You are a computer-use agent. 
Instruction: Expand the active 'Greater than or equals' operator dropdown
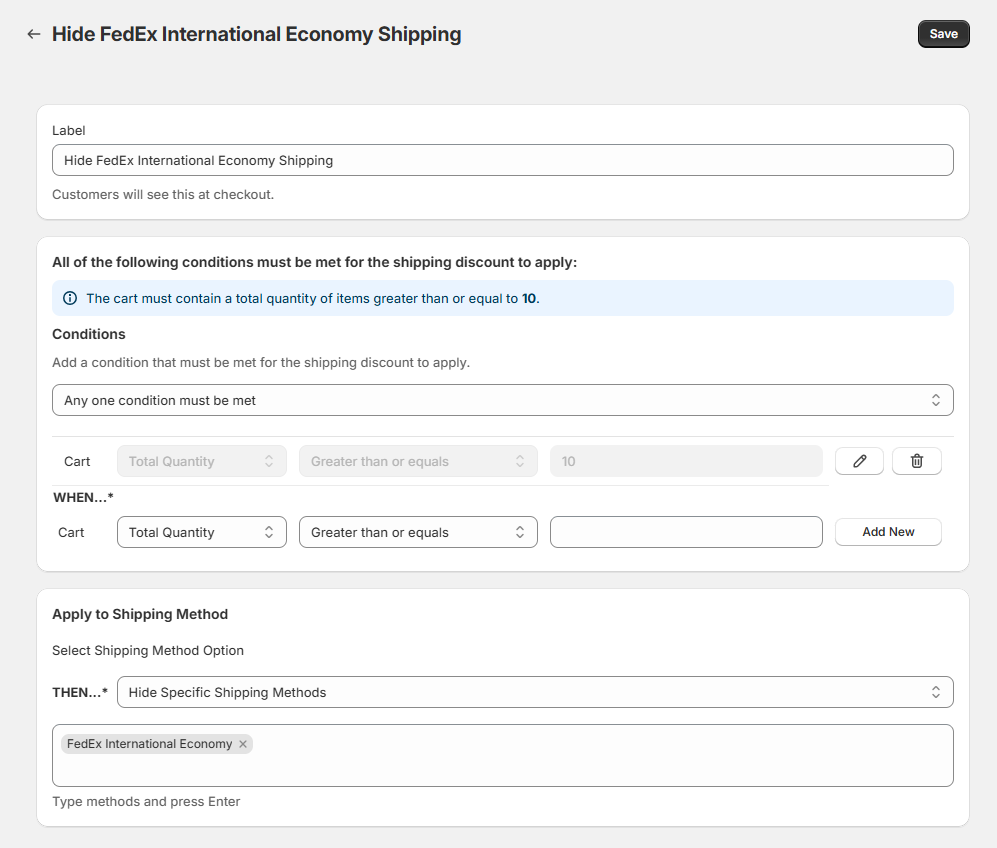point(418,532)
